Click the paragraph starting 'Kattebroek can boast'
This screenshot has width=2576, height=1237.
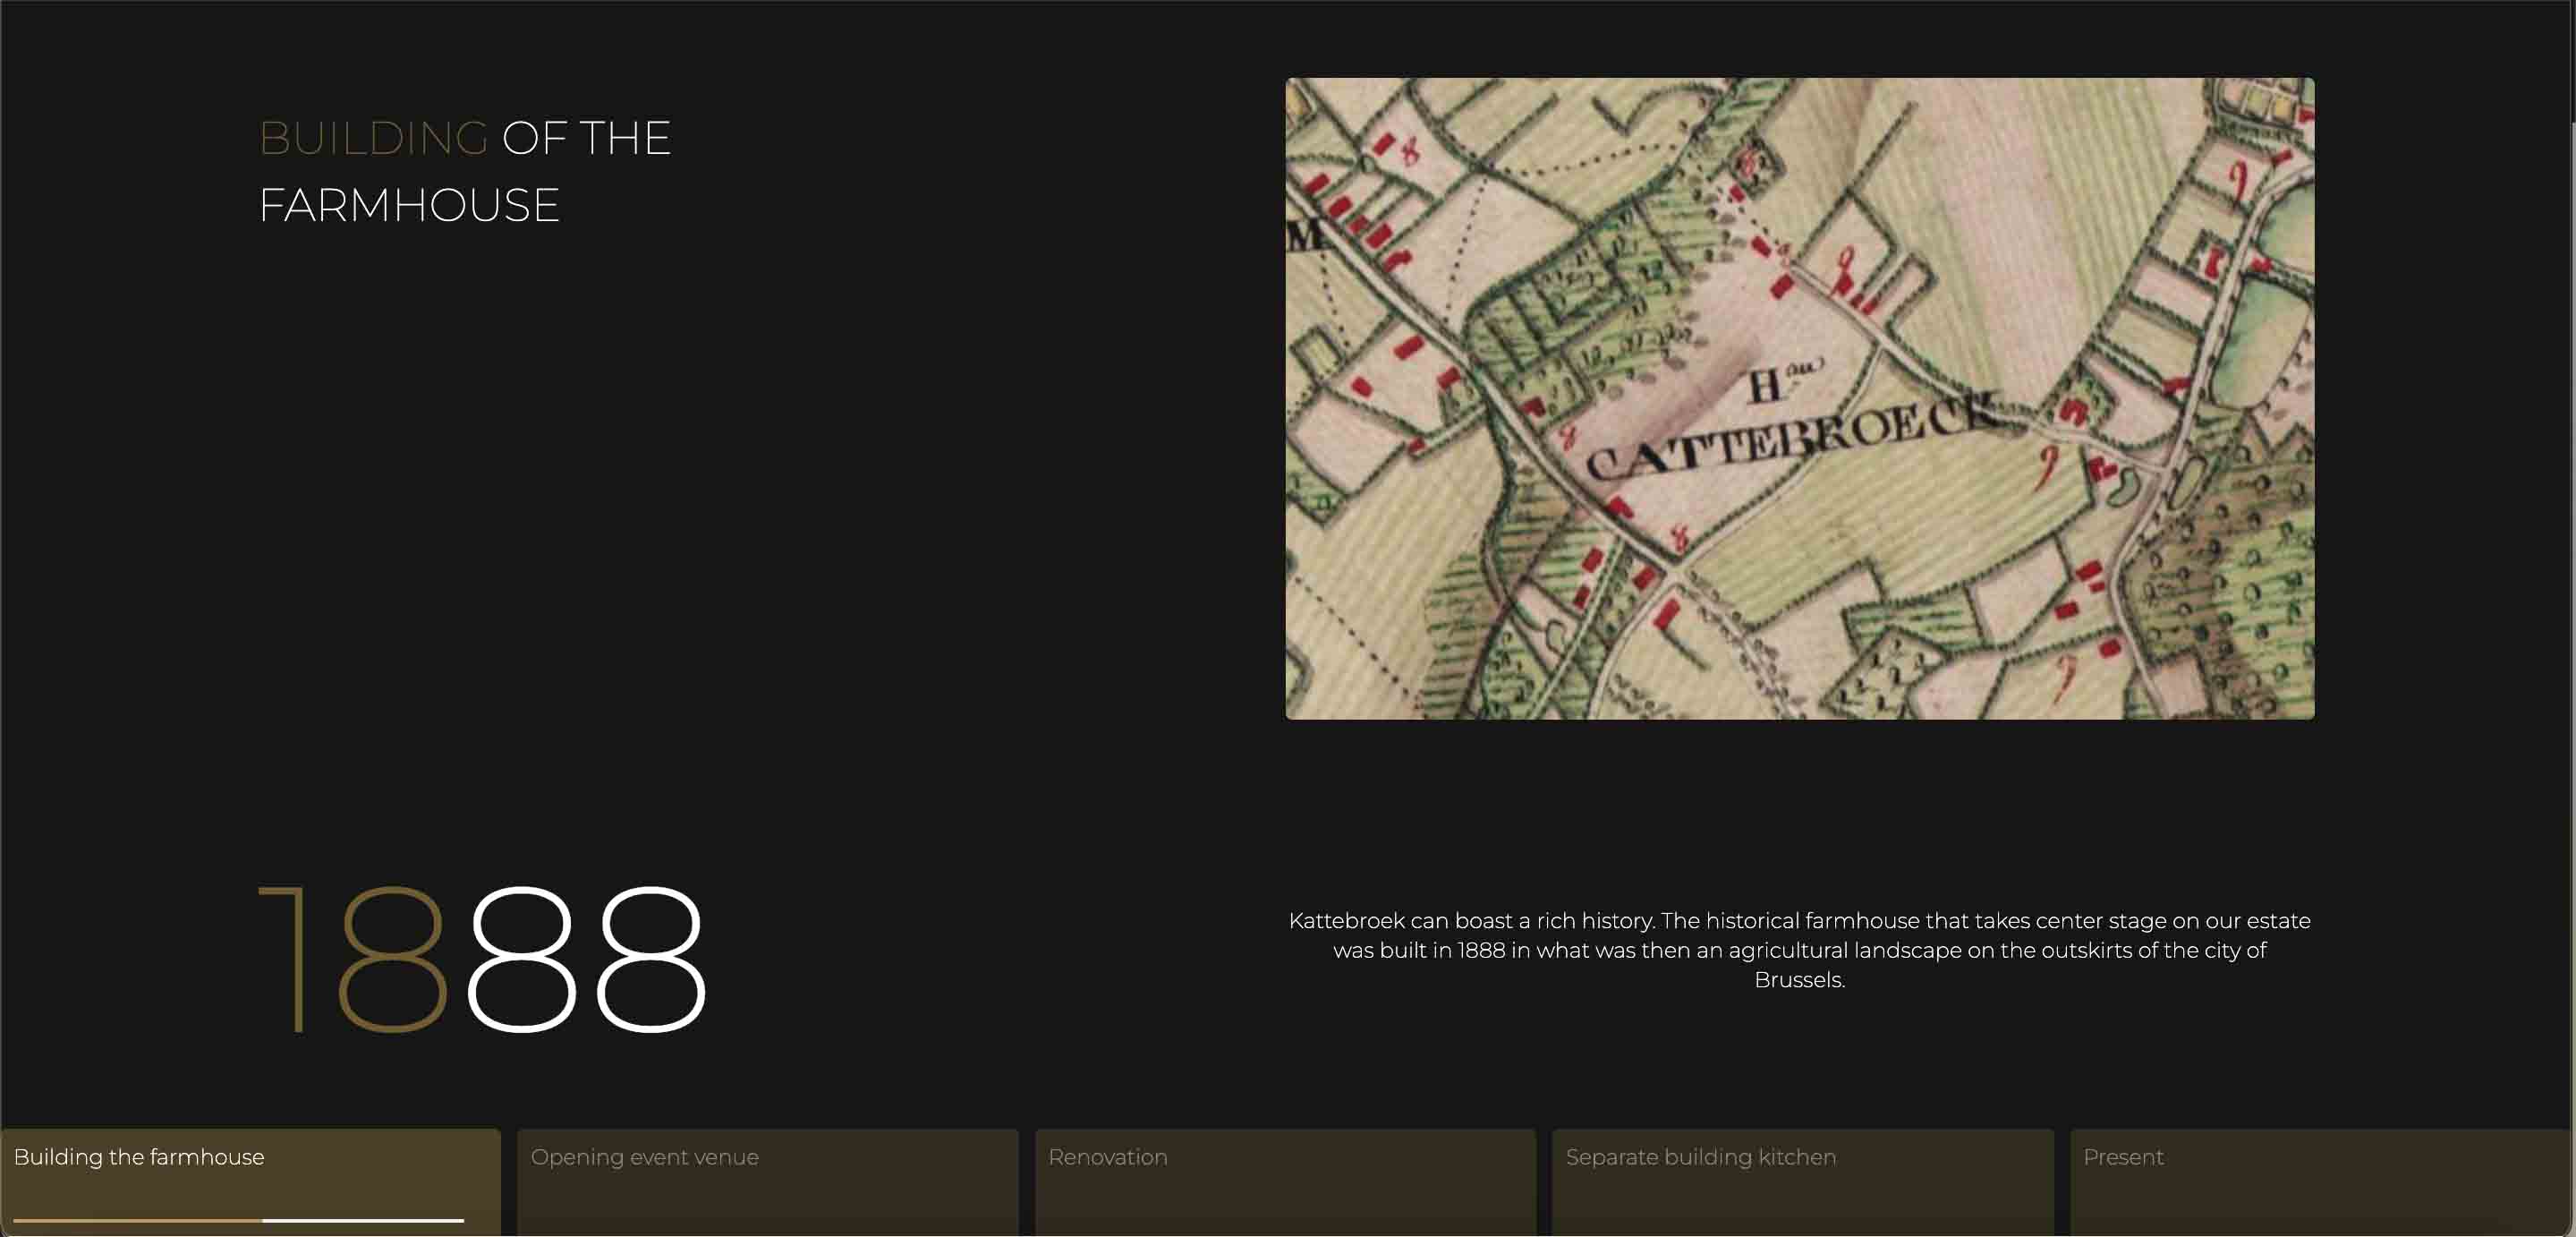[1799, 949]
